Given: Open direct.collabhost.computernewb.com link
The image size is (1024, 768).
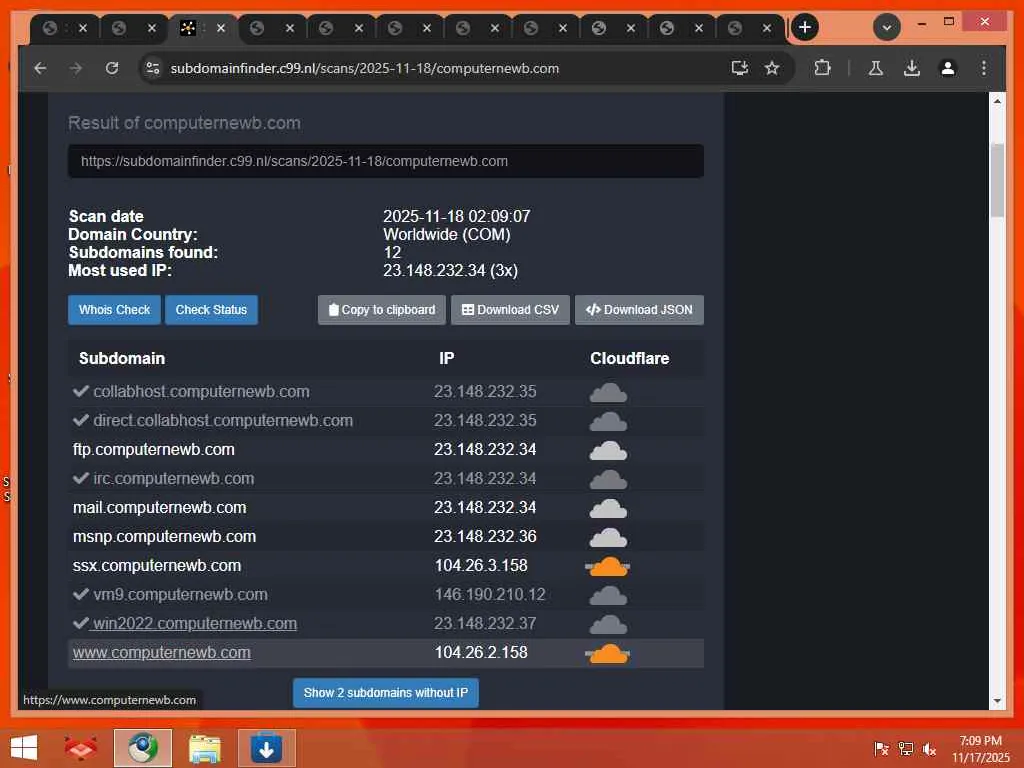Looking at the screenshot, I should tap(223, 421).
